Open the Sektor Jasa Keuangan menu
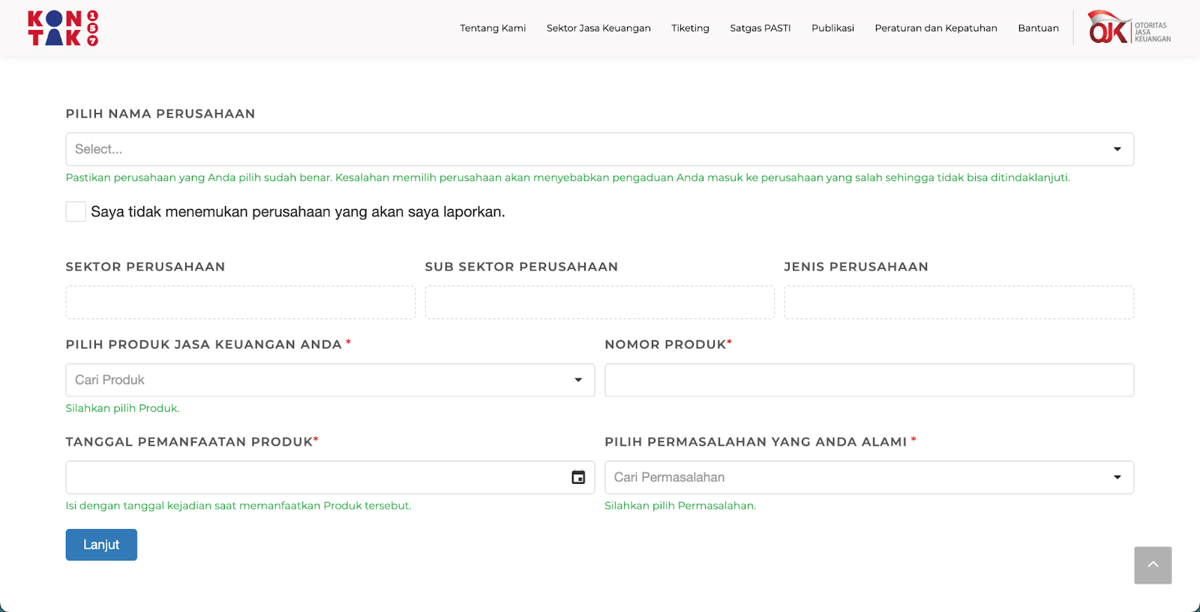 598,28
